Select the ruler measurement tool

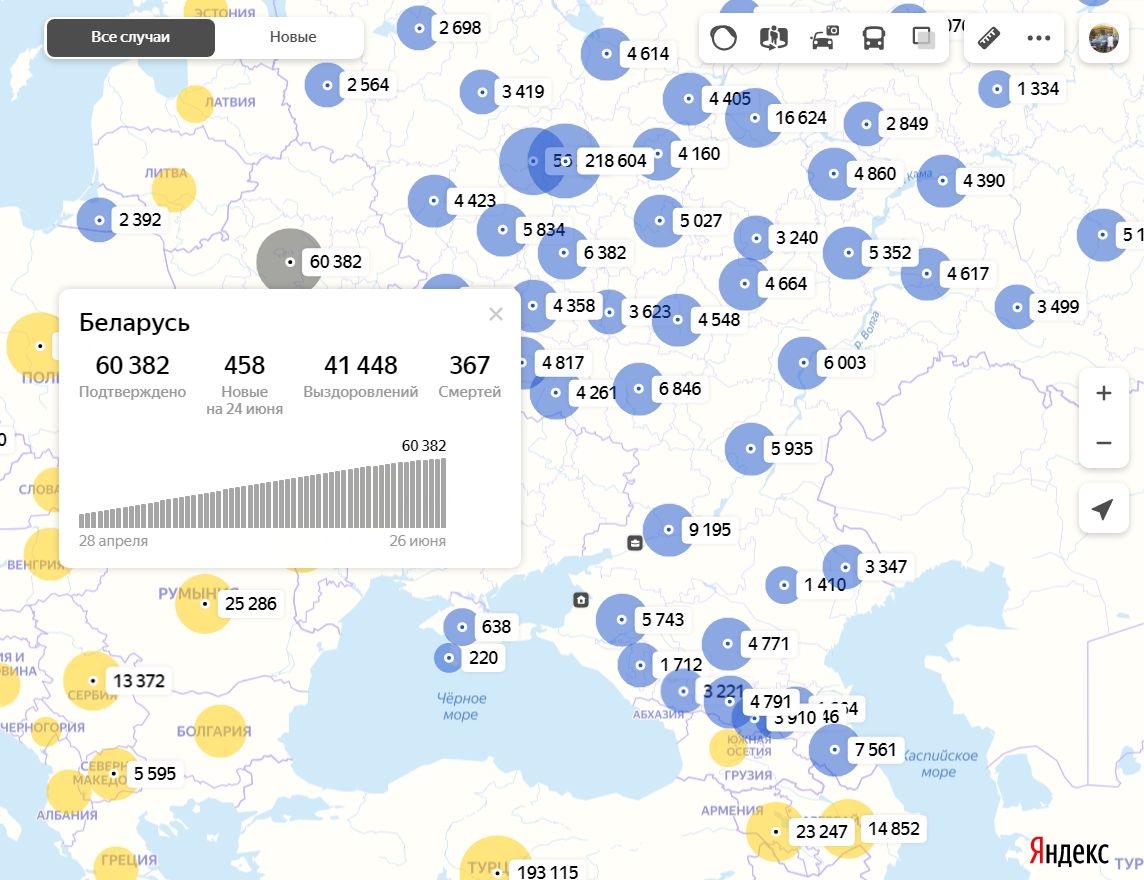[989, 37]
